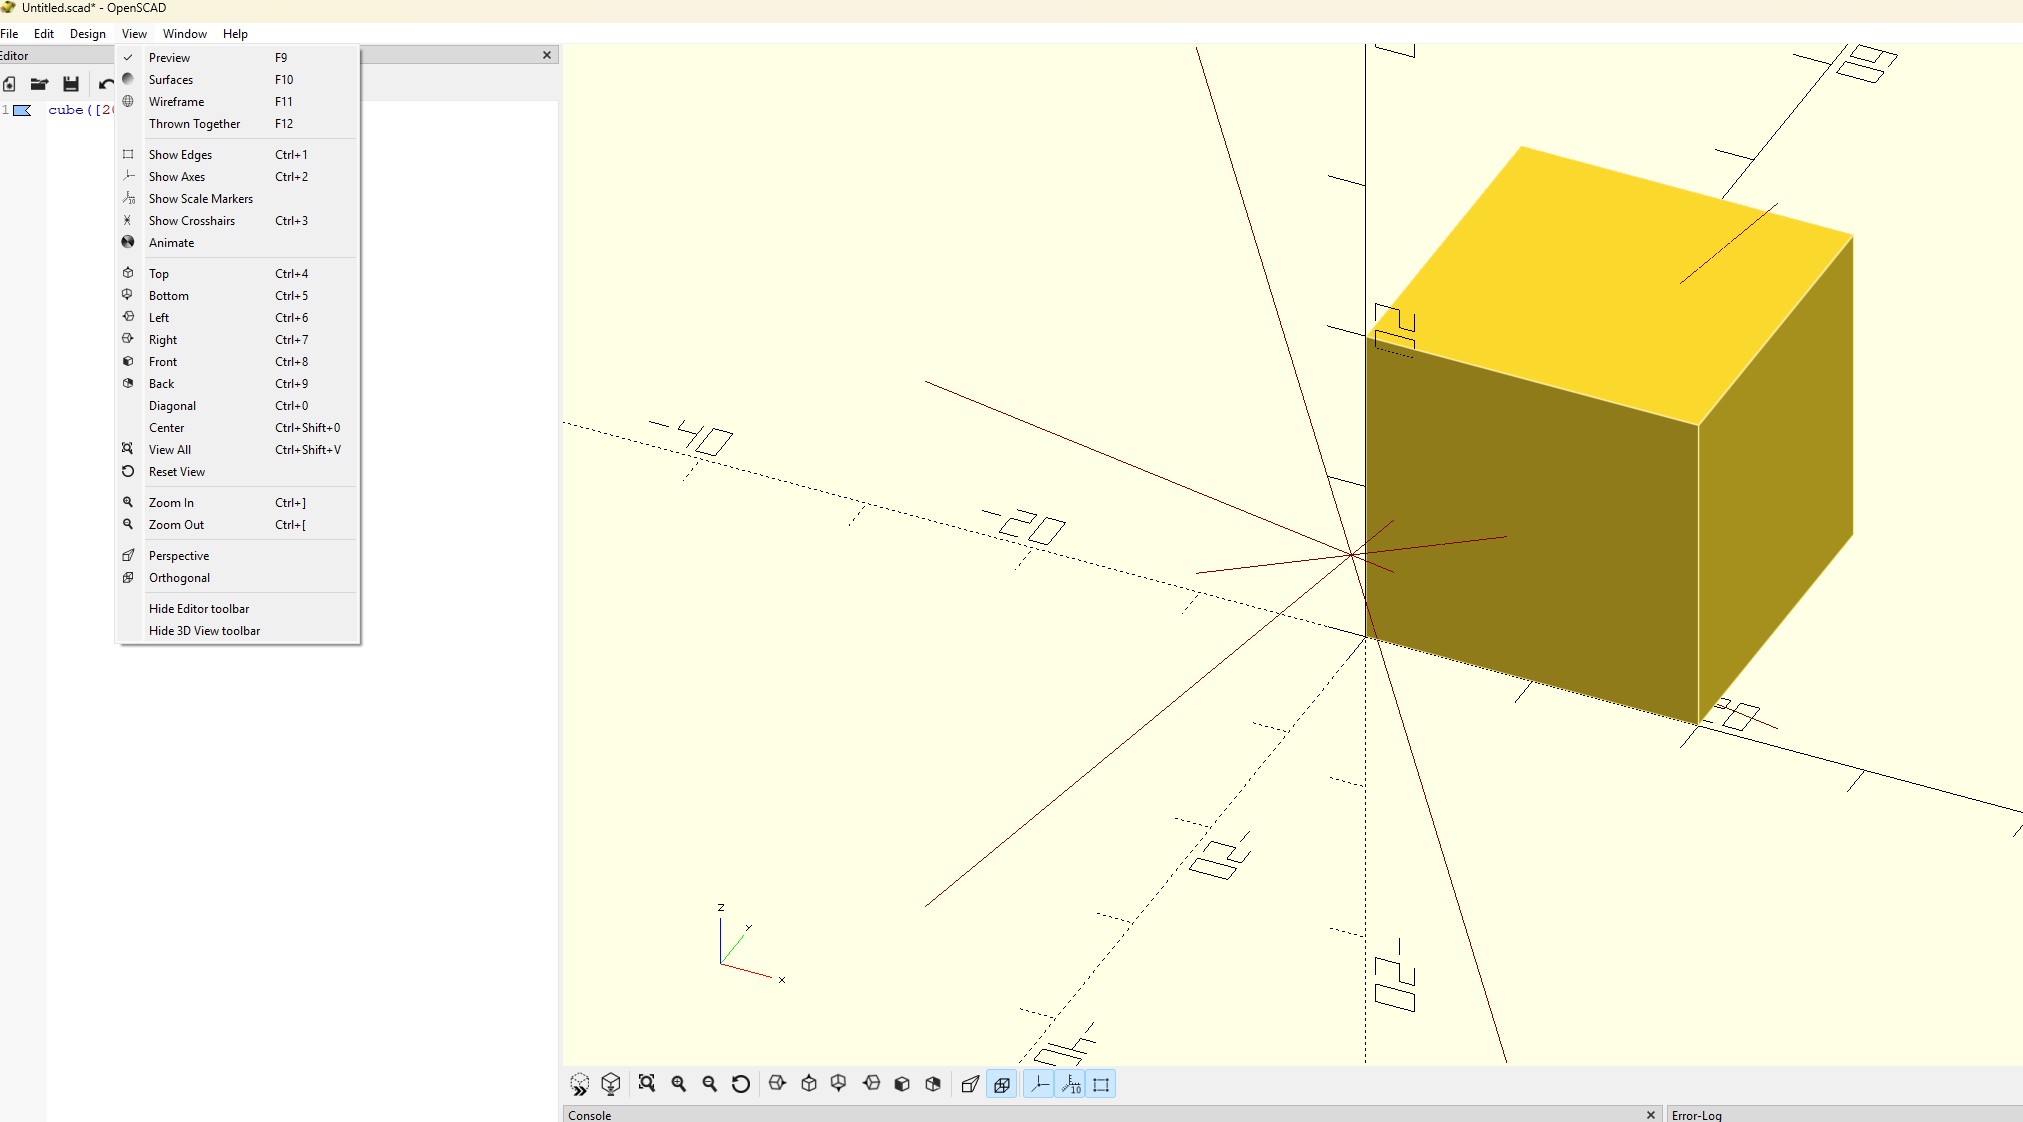
Task: Toggle Show Axes in View menu
Action: coord(238,177)
